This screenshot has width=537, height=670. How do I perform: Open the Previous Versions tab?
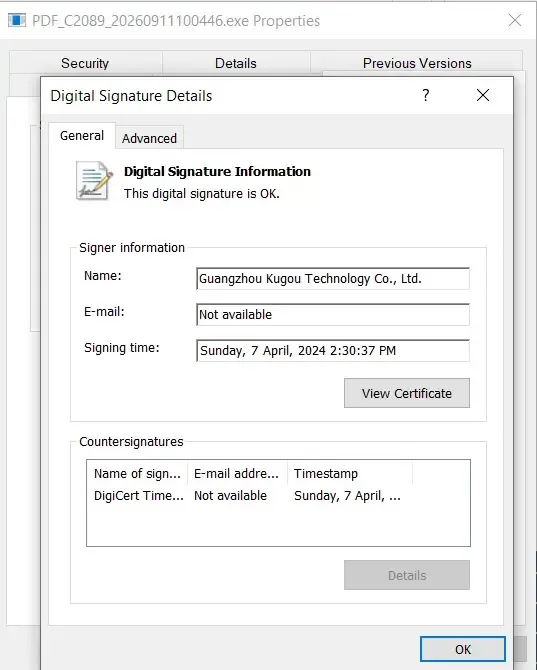pyautogui.click(x=417, y=63)
